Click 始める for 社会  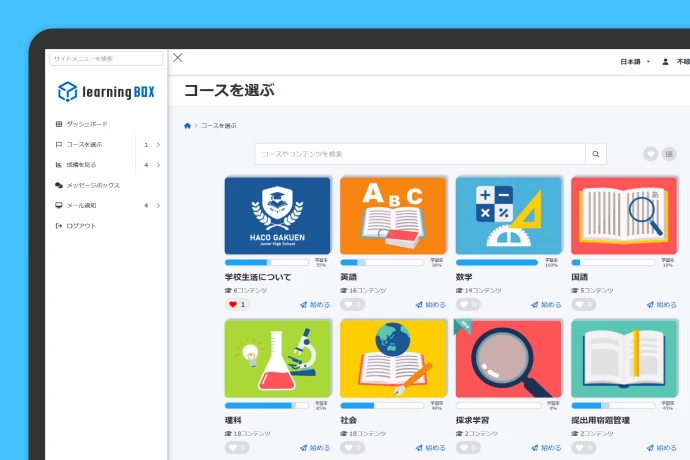point(430,448)
